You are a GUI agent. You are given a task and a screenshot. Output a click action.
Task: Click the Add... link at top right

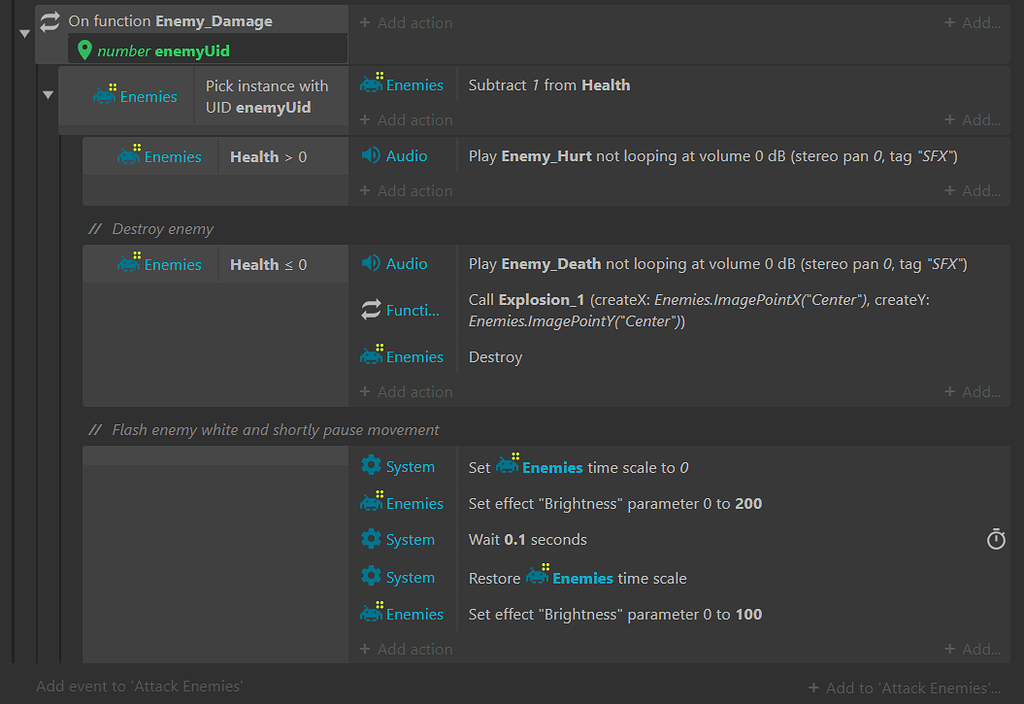[x=973, y=21]
